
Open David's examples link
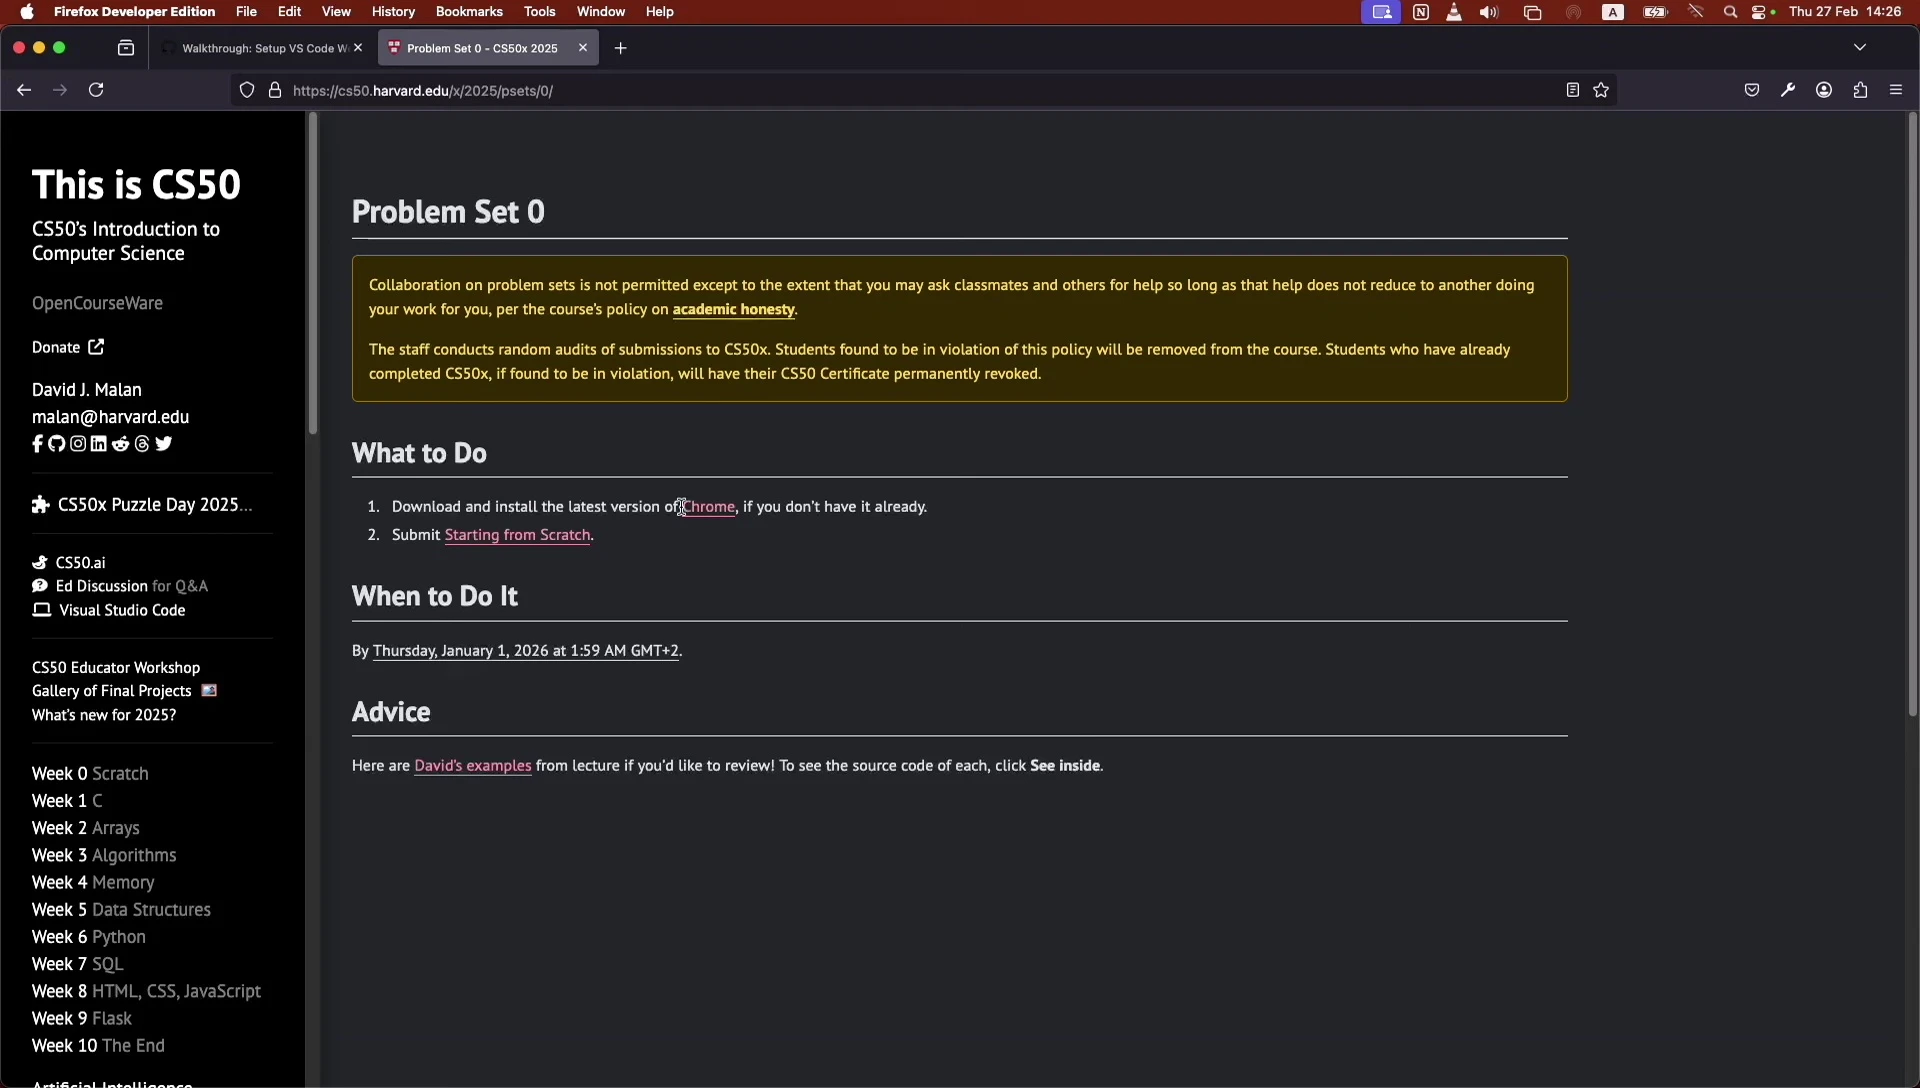pos(473,766)
